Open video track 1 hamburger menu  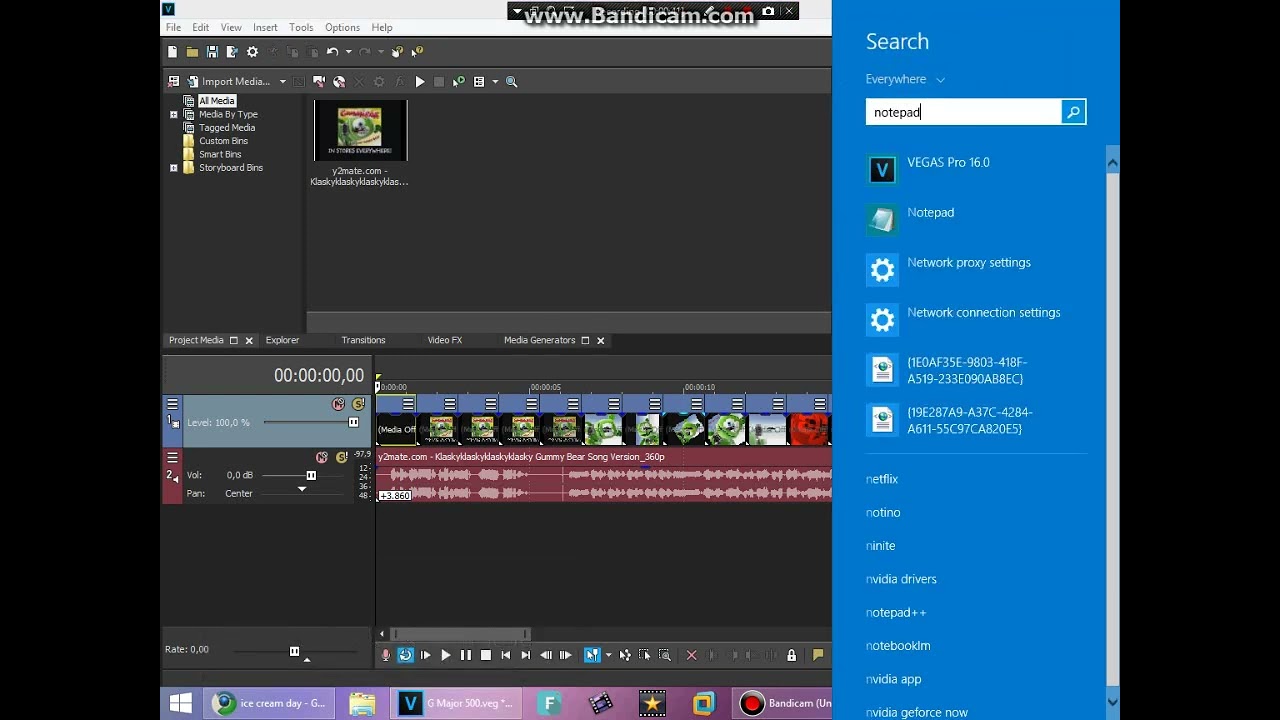[x=172, y=404]
